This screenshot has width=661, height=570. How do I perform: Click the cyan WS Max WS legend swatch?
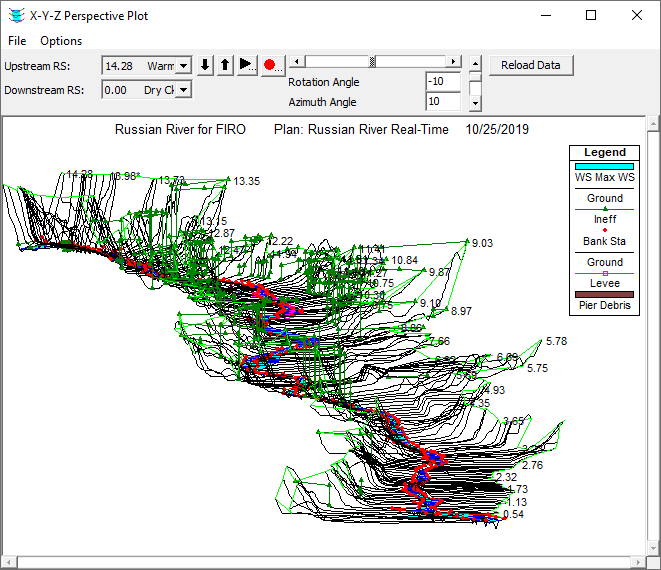click(604, 166)
